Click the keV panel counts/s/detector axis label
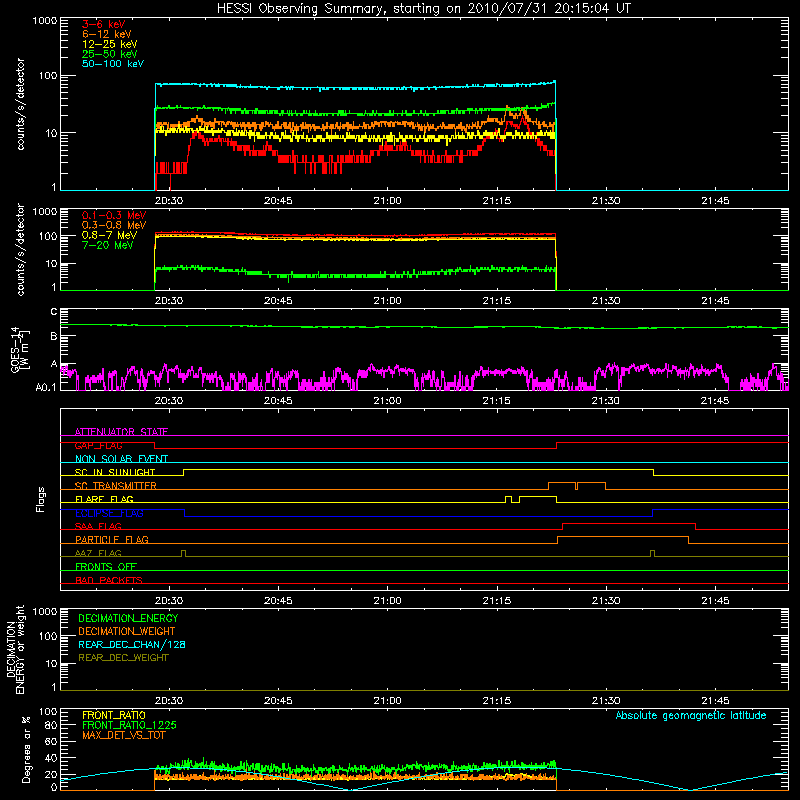This screenshot has width=800, height=800. point(20,104)
